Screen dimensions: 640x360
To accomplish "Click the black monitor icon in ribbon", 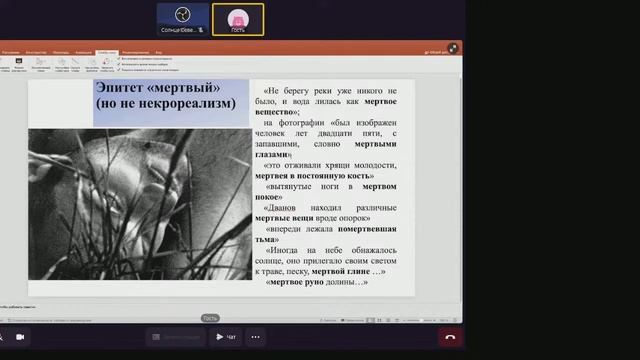I will point(19,61).
